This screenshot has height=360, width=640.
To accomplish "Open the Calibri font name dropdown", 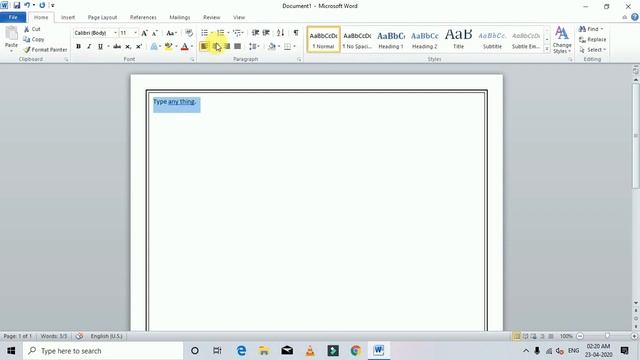I will coord(116,33).
